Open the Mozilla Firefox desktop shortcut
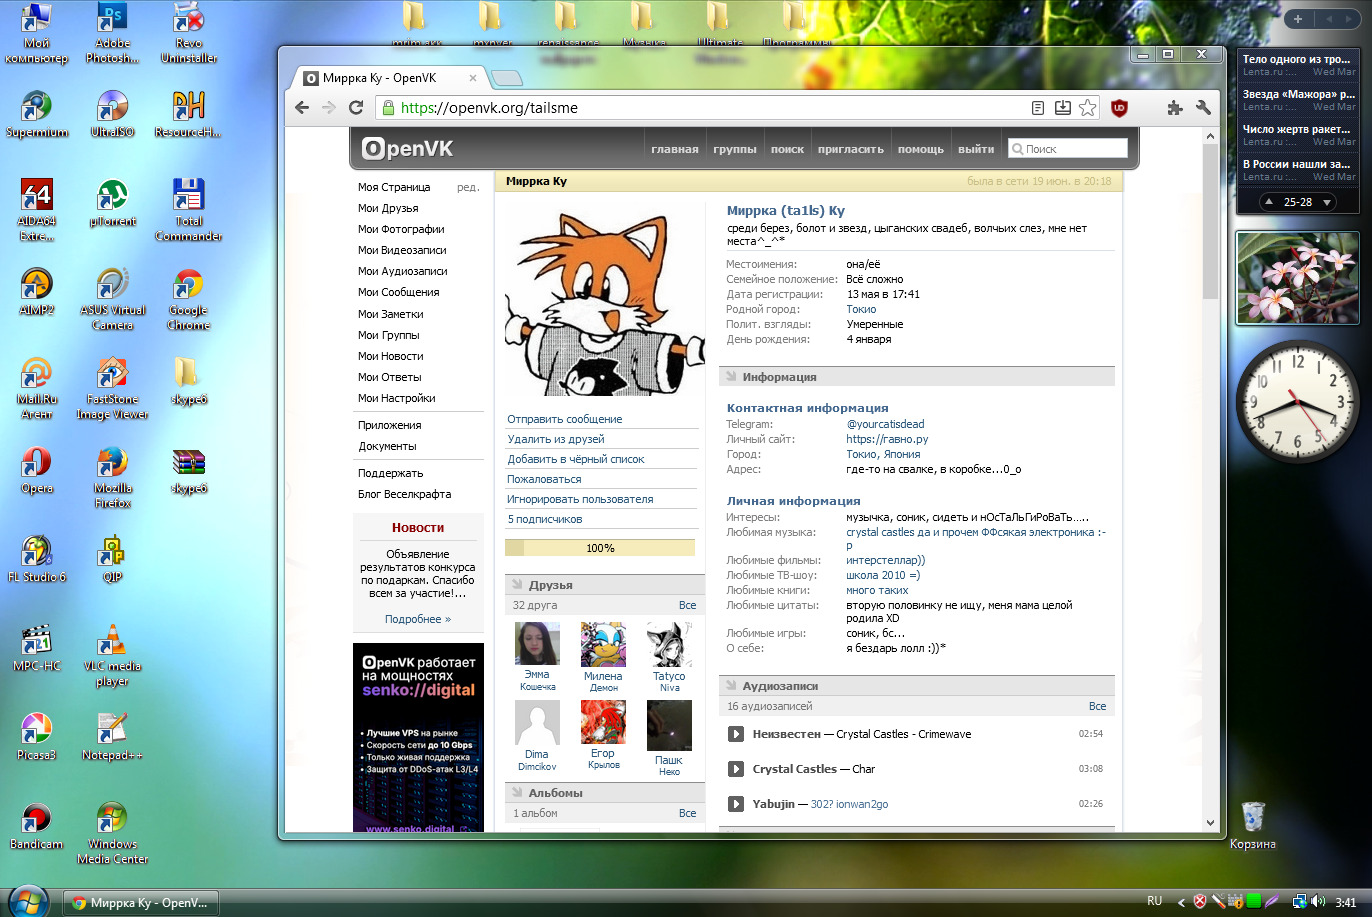This screenshot has height=917, width=1372. 112,477
